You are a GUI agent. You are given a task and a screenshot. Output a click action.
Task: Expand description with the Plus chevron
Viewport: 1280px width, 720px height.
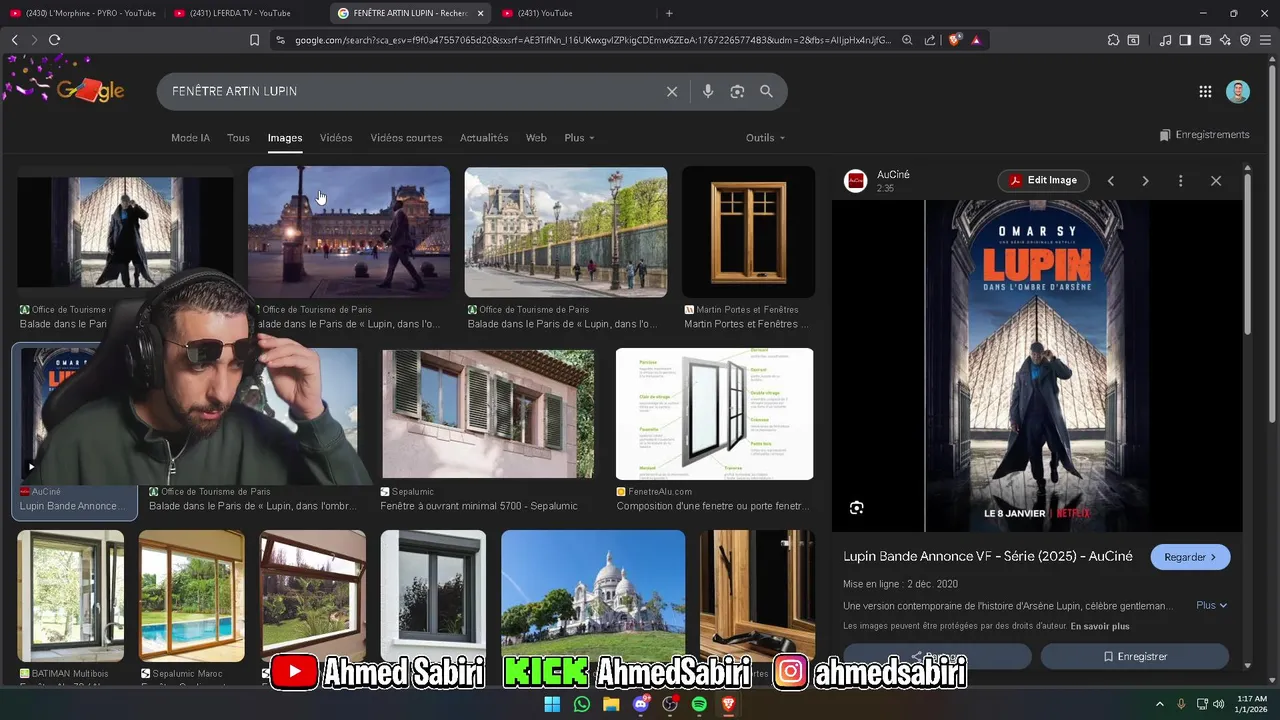(x=1211, y=605)
